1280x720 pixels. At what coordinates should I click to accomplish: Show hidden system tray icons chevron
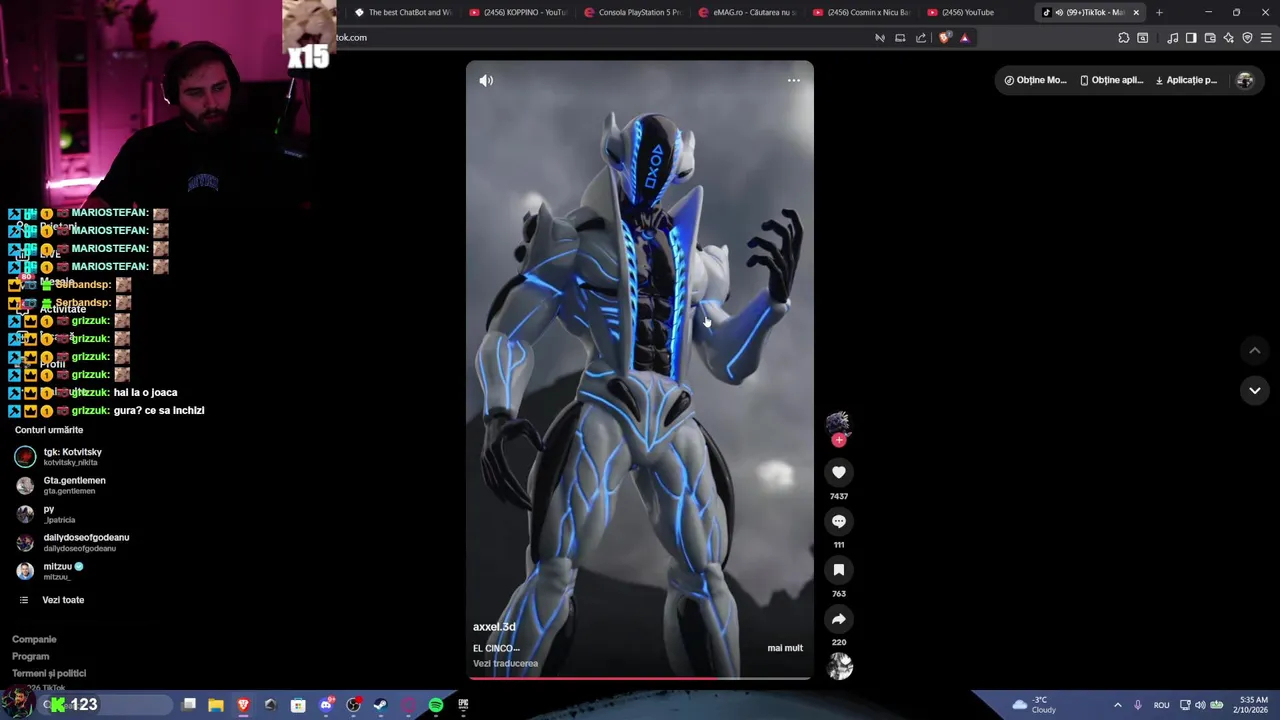1118,705
